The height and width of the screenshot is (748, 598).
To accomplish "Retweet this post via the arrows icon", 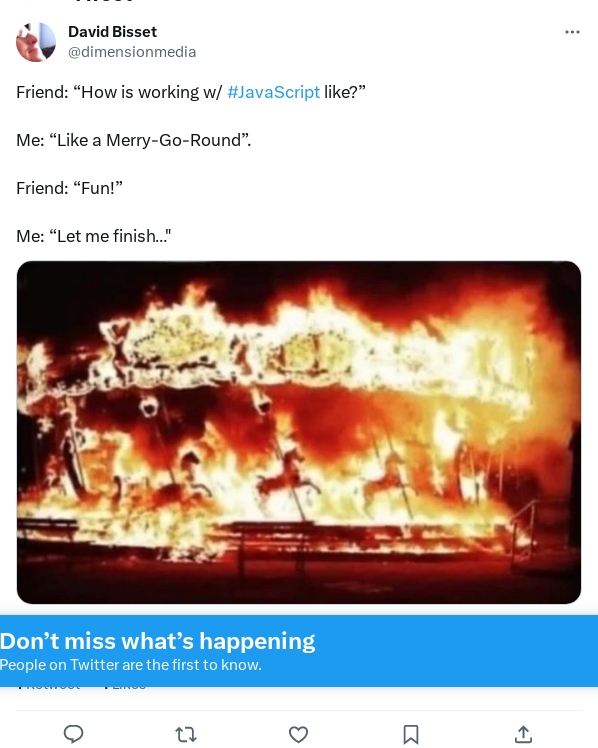I will [x=186, y=735].
